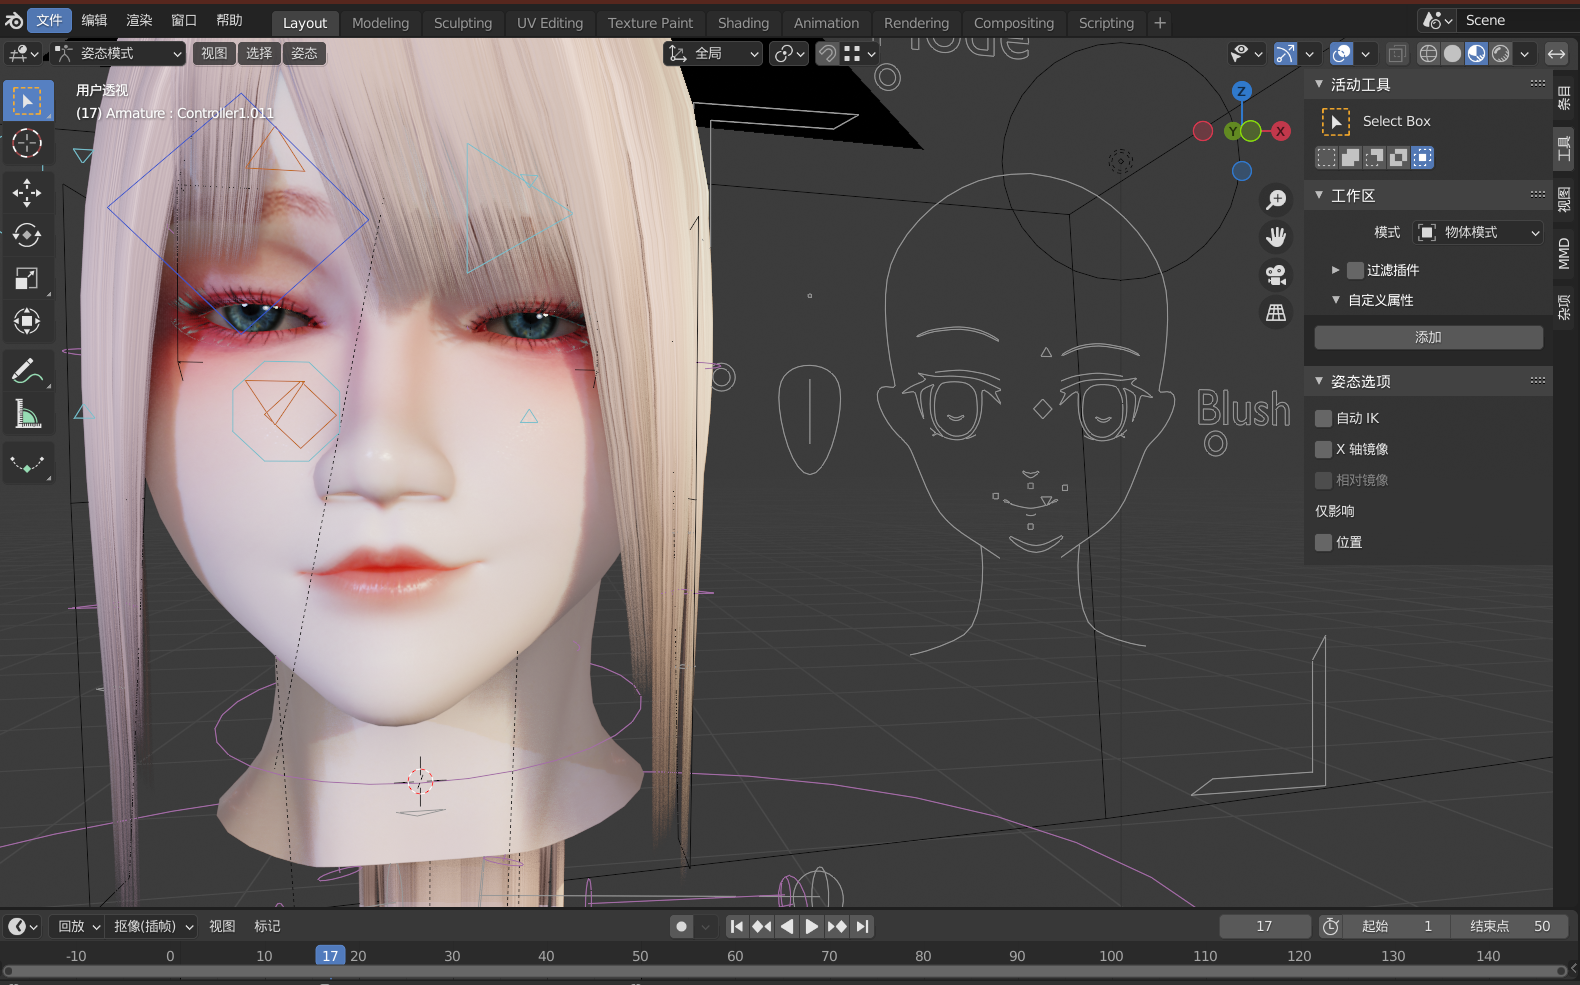The image size is (1580, 985).
Task: Click the current frame field showing 17
Action: point(1264,926)
